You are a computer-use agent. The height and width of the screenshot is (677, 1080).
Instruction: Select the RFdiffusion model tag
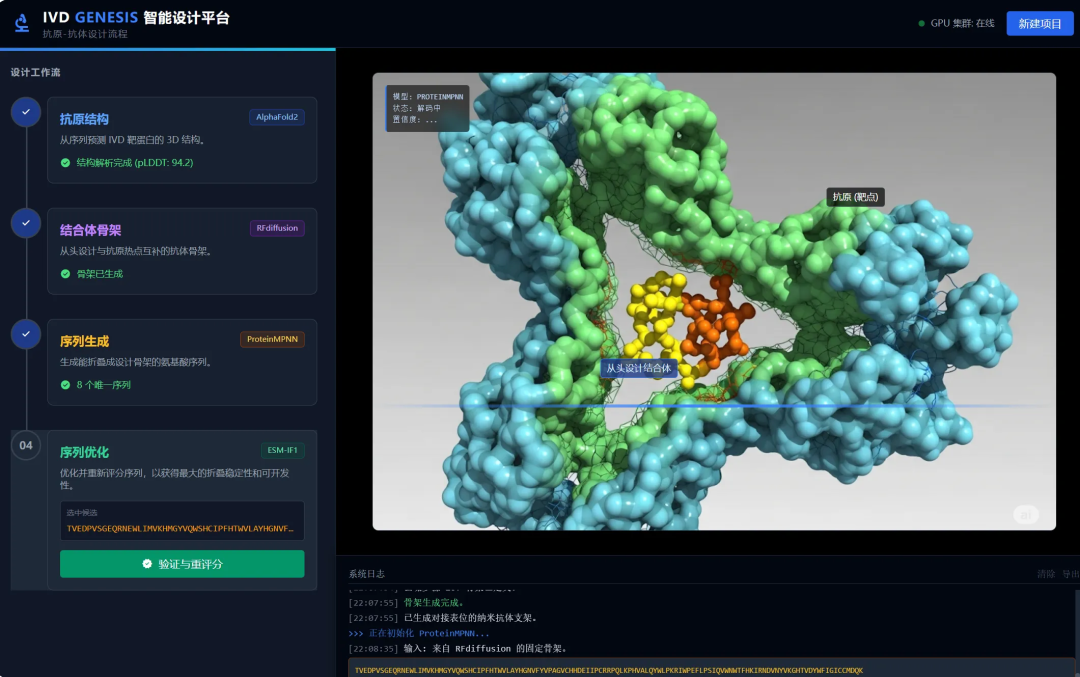(277, 228)
